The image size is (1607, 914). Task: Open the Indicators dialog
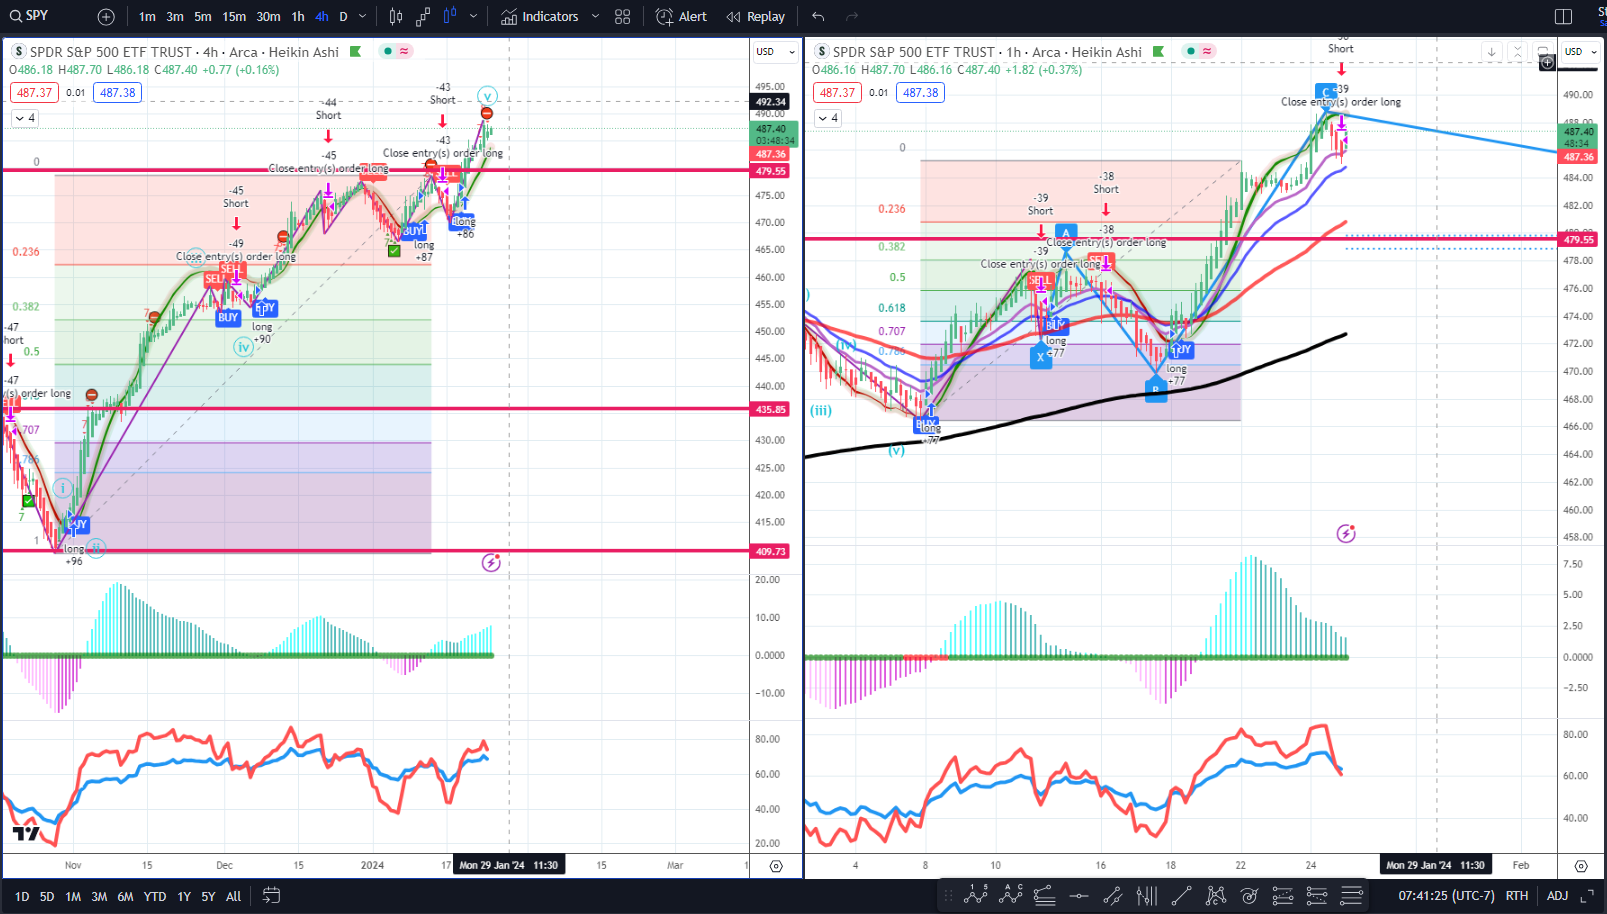(x=540, y=17)
